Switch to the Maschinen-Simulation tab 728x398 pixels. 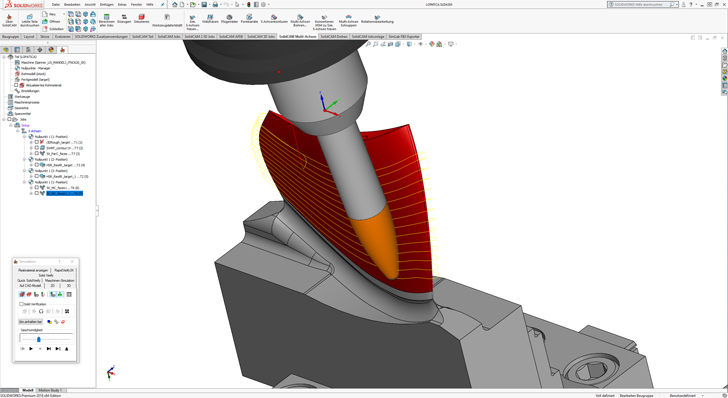(x=59, y=281)
